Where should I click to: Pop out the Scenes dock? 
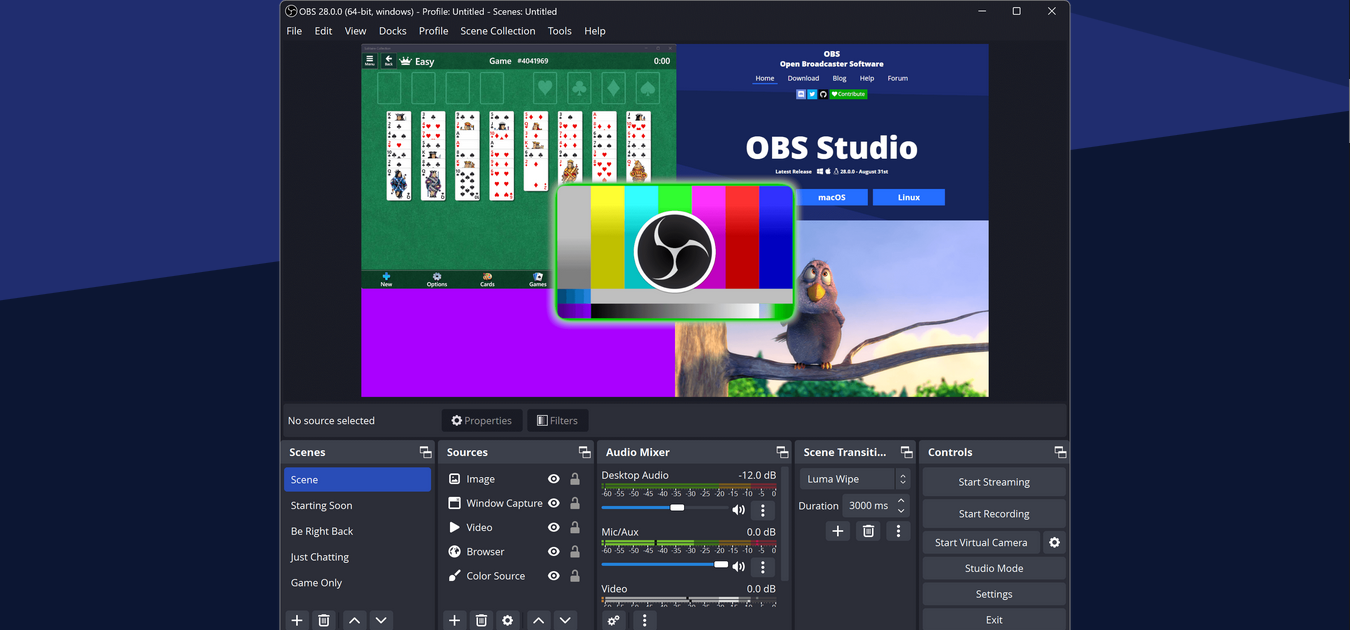[x=425, y=452]
